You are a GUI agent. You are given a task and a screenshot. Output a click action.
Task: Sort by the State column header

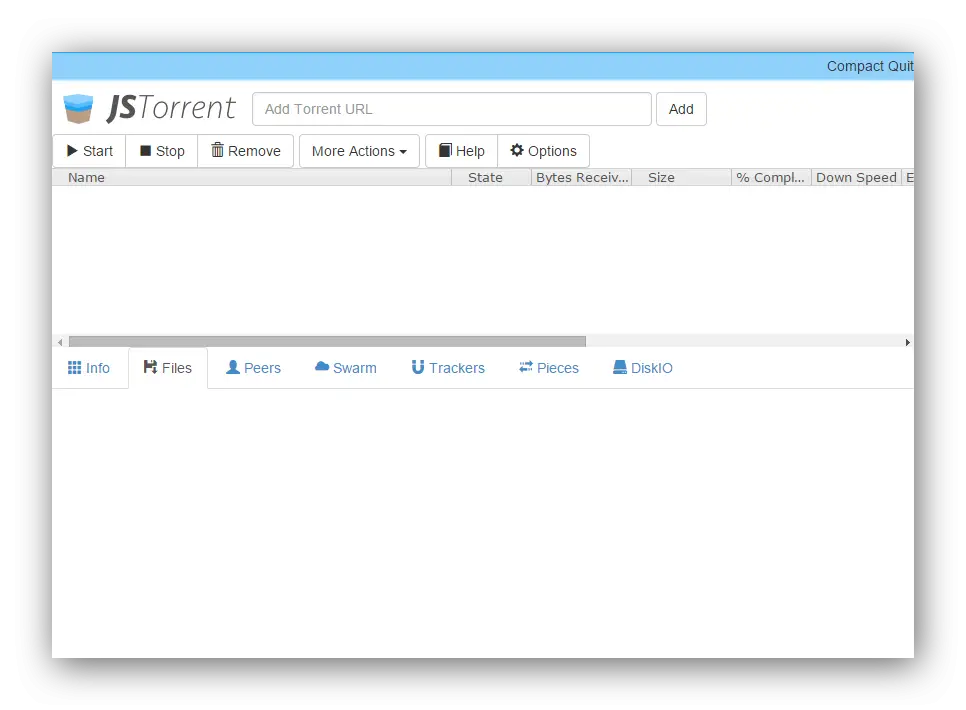[492, 178]
